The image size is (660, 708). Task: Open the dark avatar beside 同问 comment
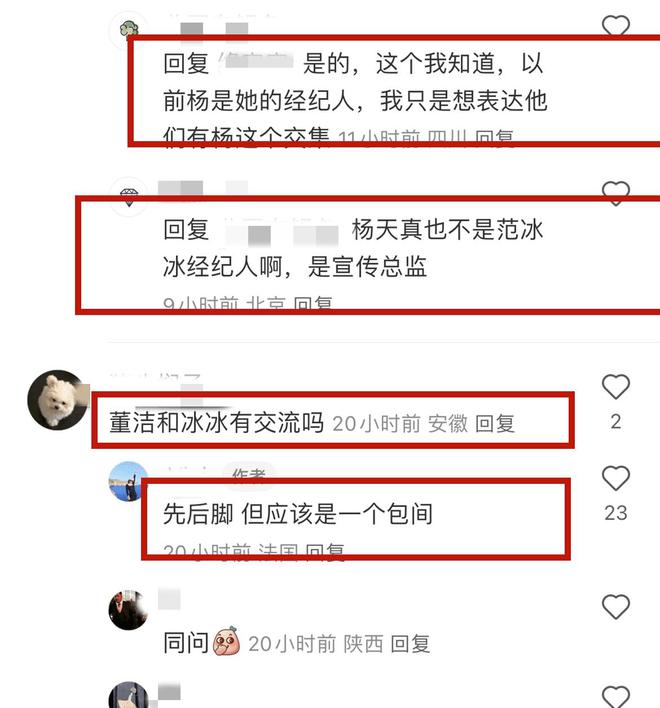(x=128, y=610)
